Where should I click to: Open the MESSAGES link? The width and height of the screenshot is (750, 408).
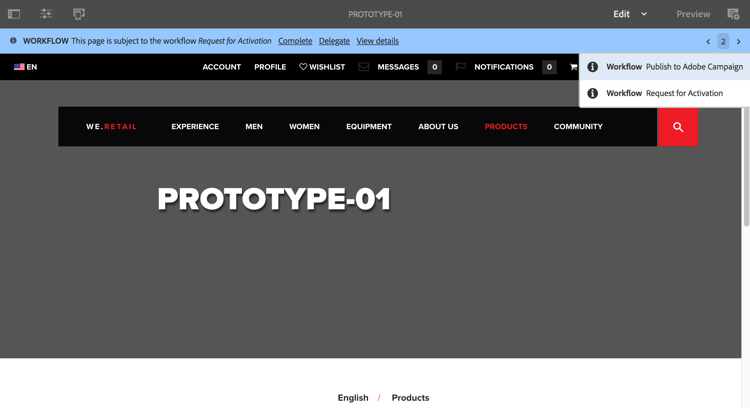coord(398,67)
